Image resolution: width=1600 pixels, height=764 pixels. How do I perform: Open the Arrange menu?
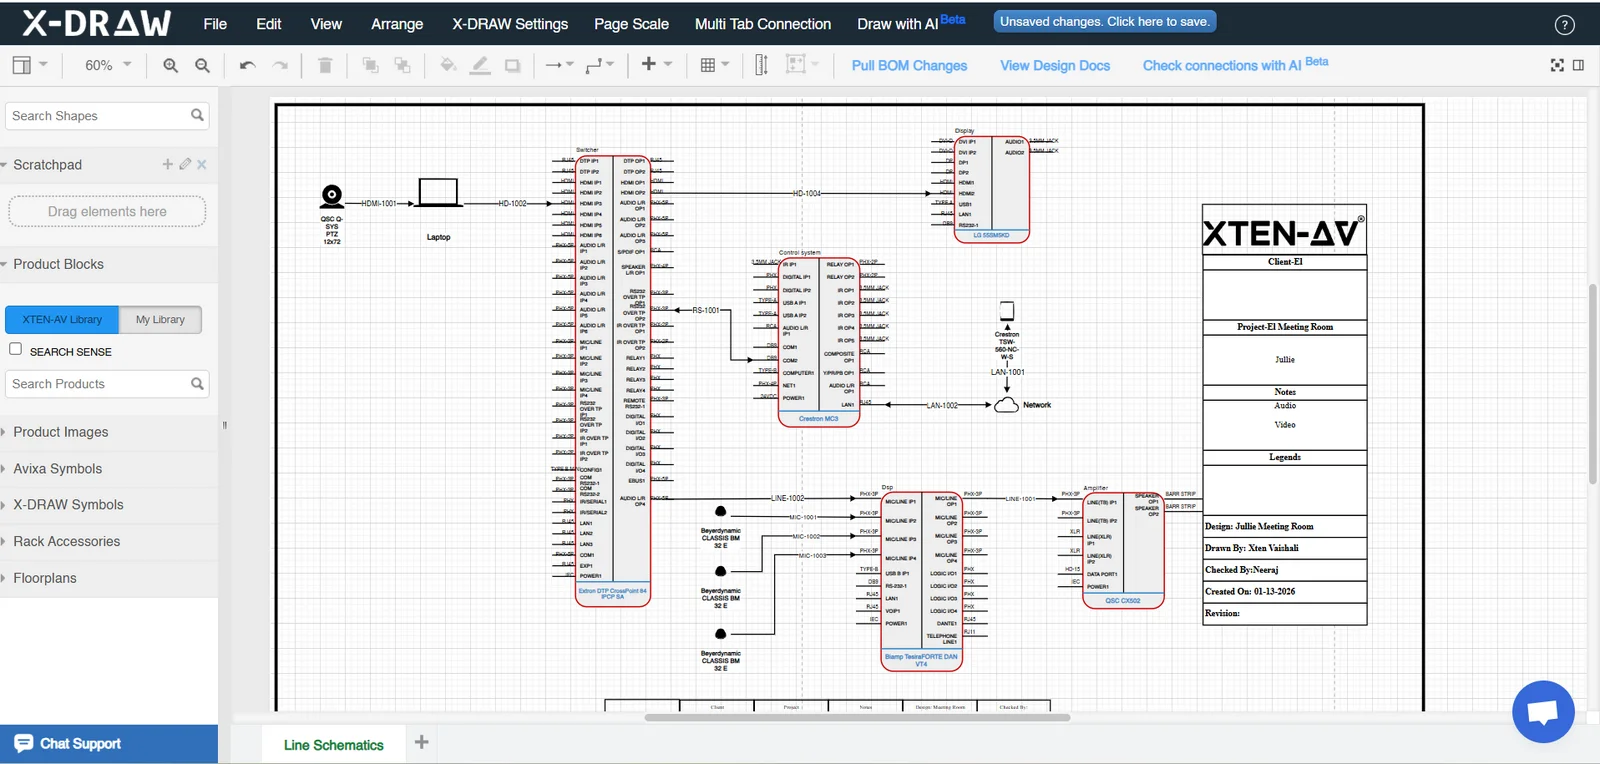click(397, 24)
